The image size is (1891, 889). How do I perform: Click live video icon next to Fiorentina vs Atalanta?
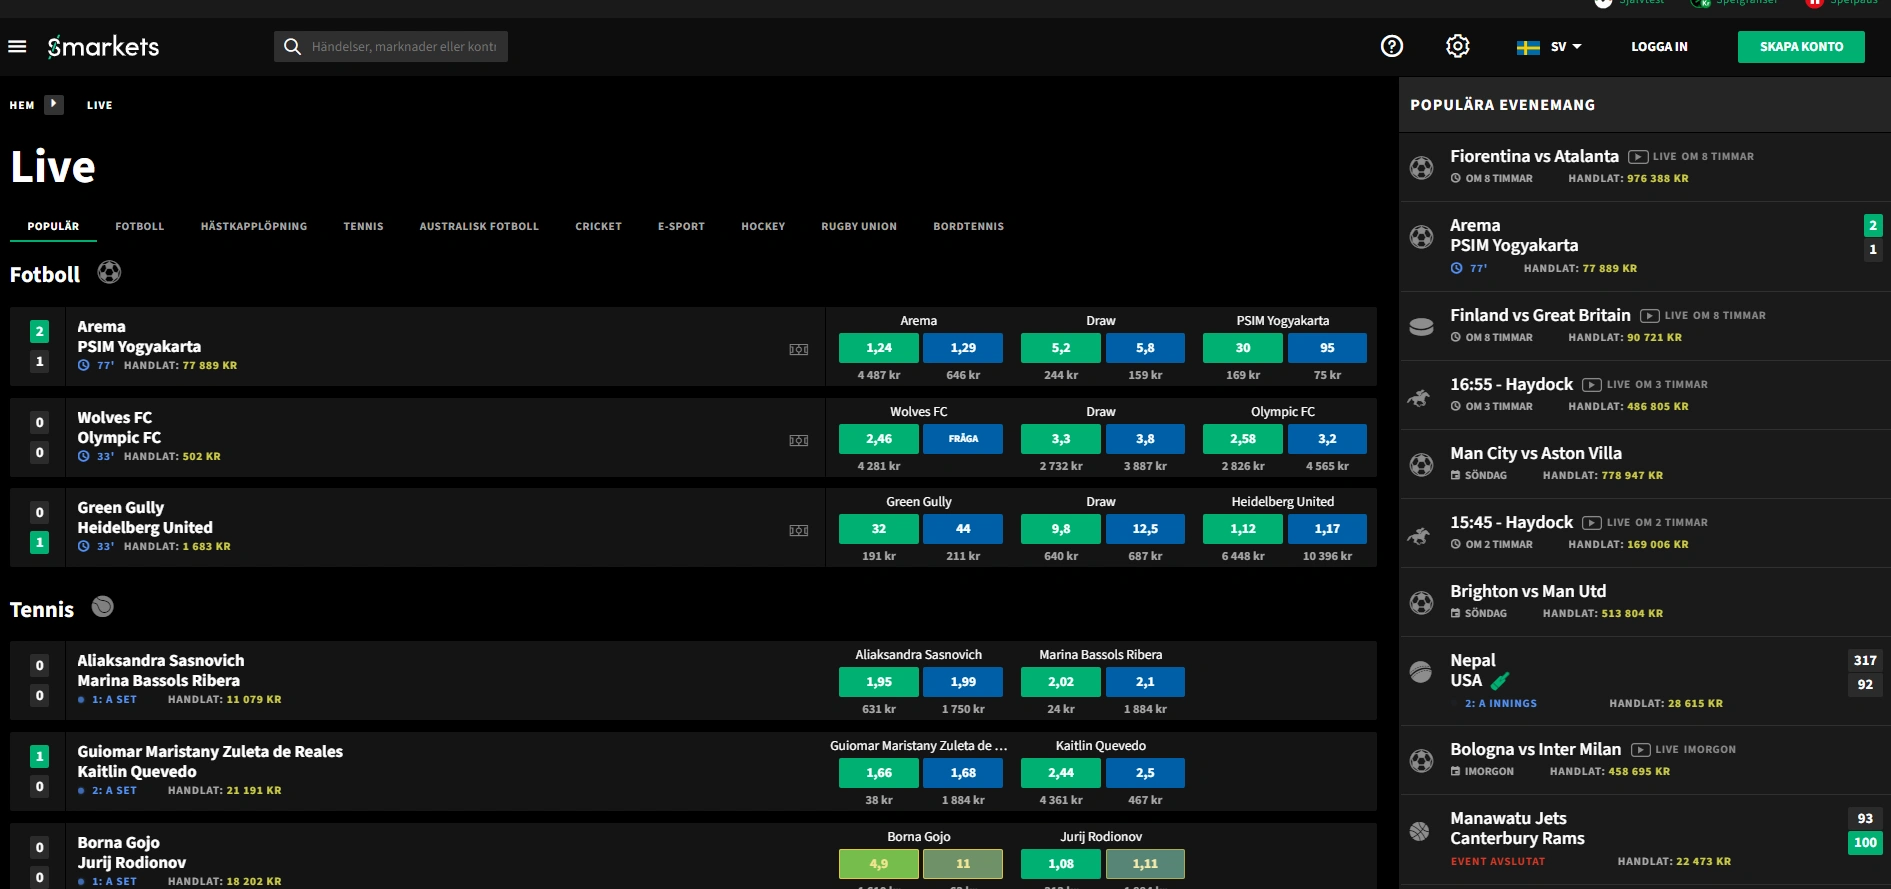click(1638, 156)
